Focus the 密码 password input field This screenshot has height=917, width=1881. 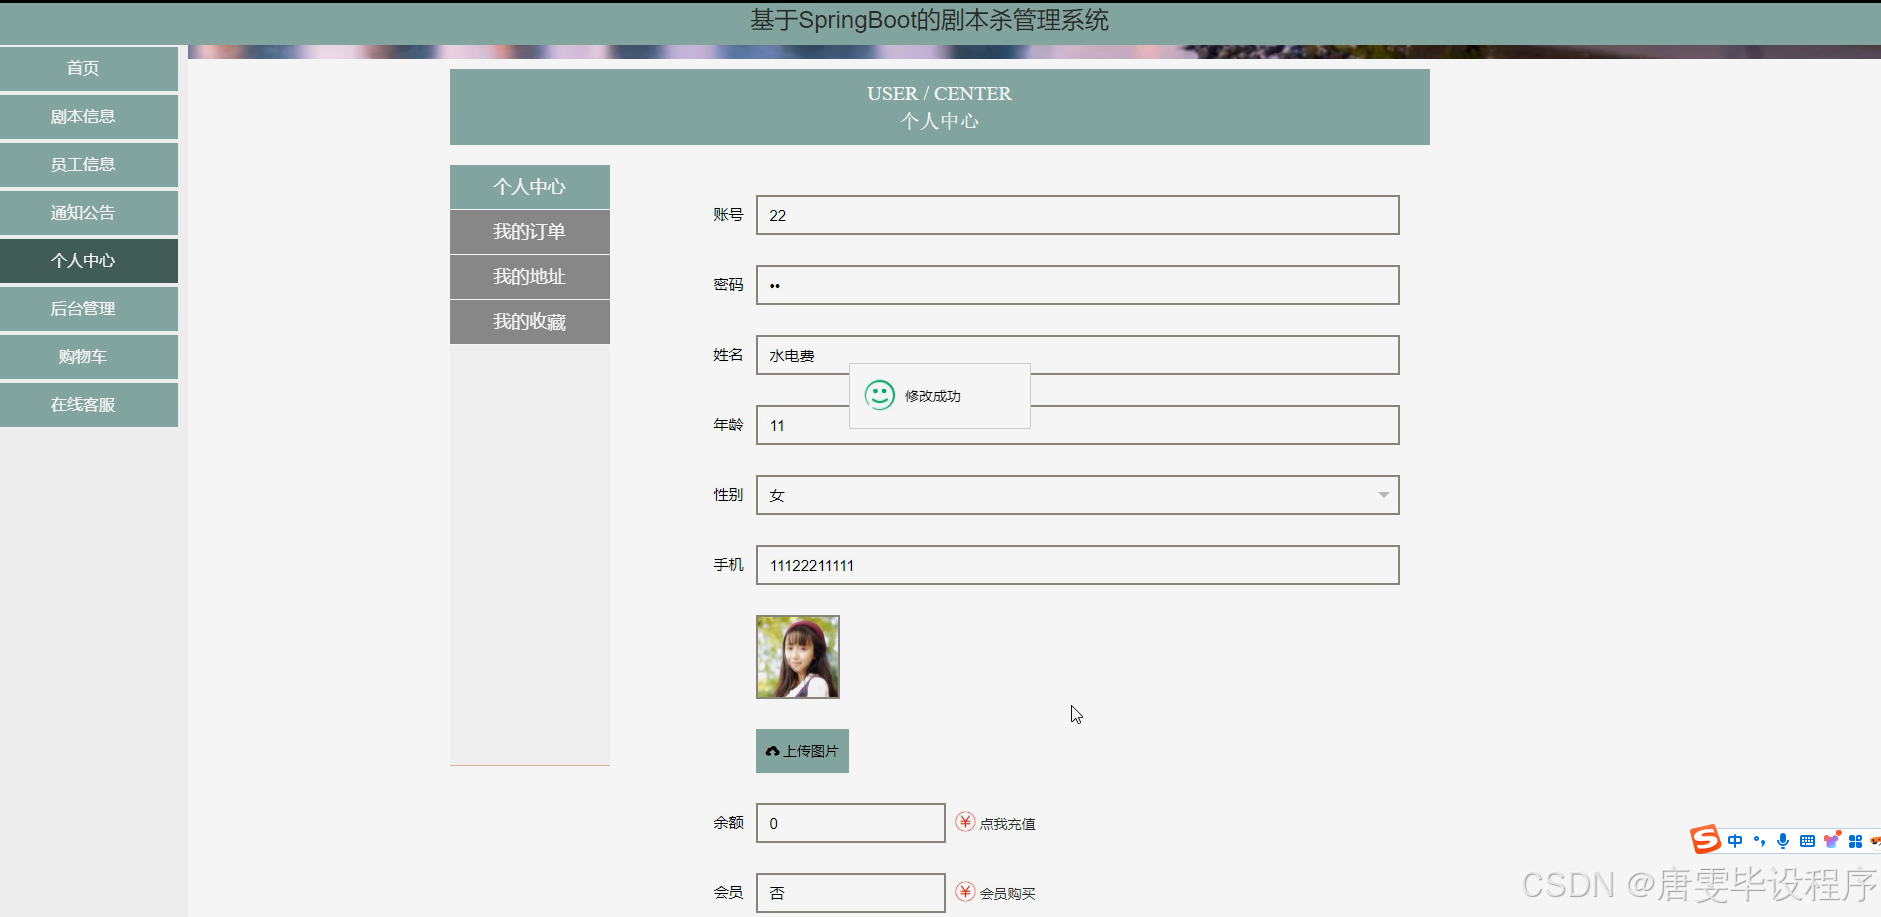pos(1077,285)
